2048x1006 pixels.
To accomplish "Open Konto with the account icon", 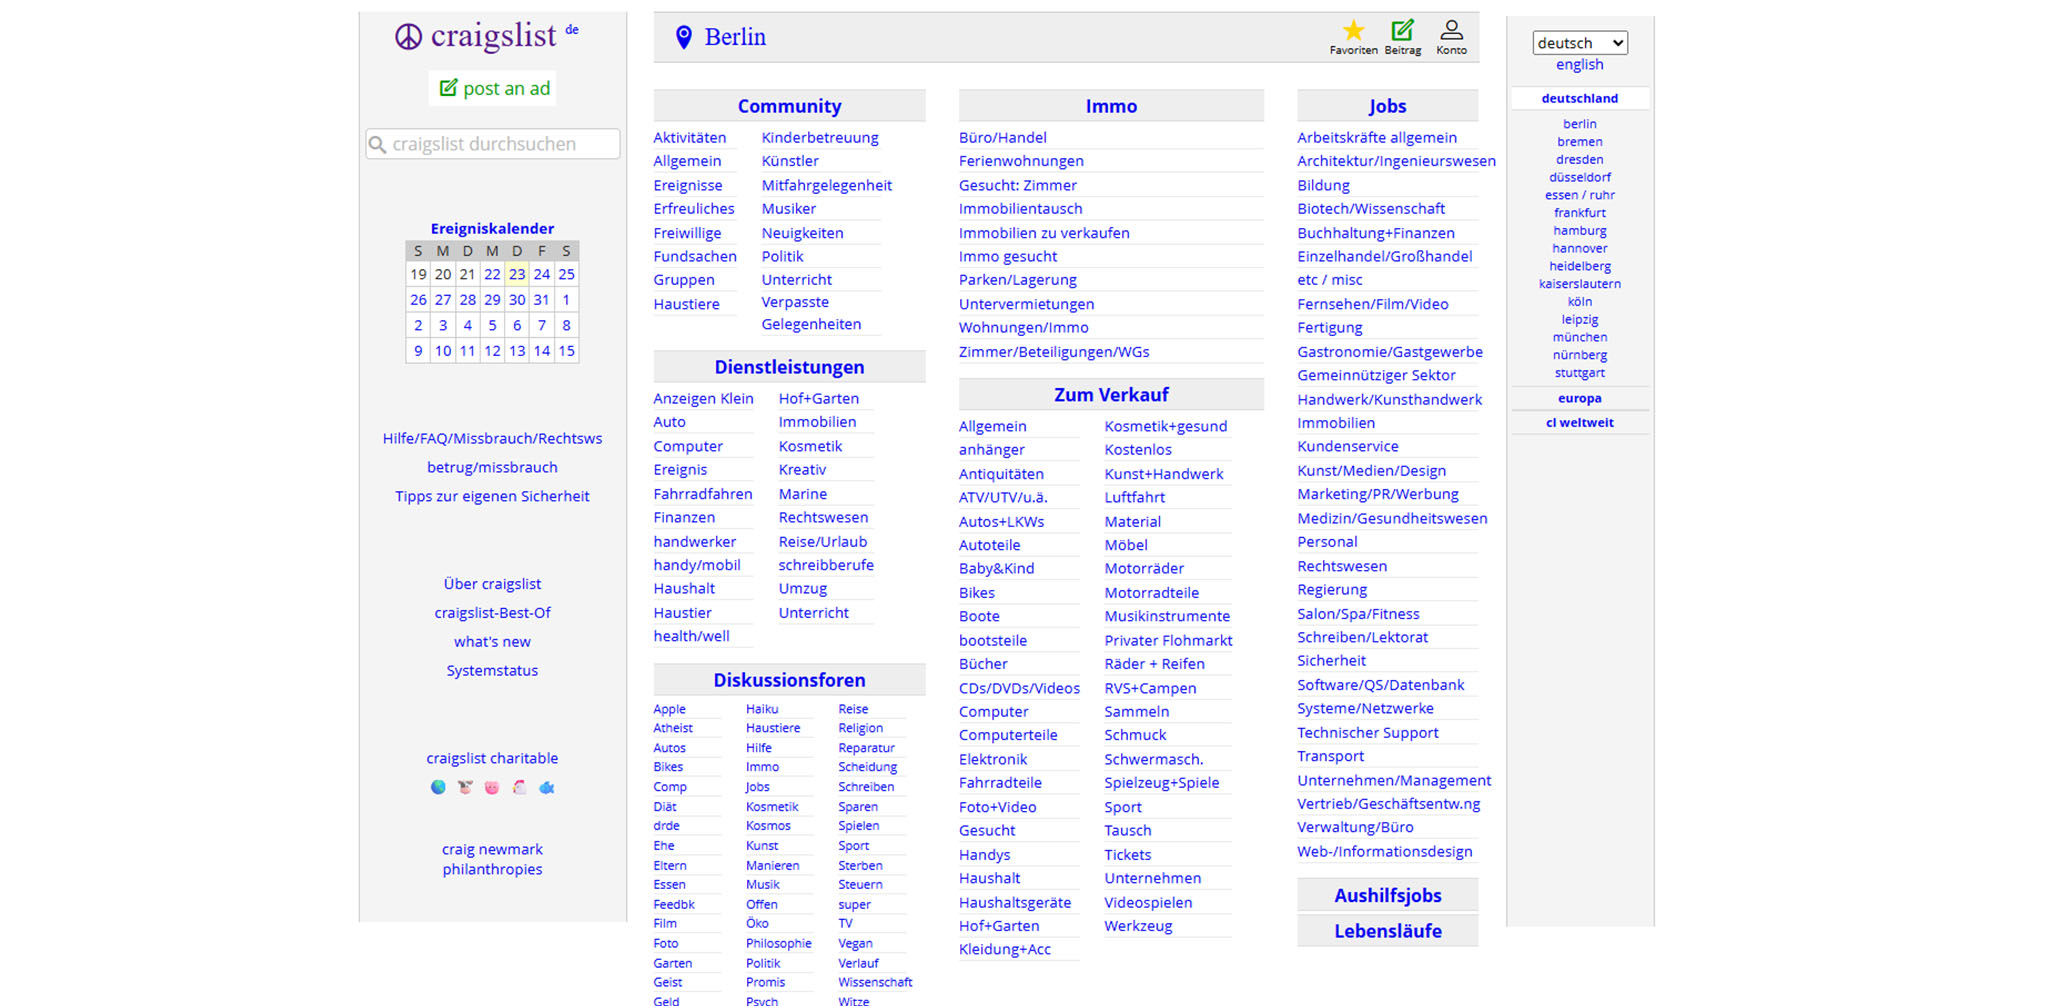I will [1451, 29].
